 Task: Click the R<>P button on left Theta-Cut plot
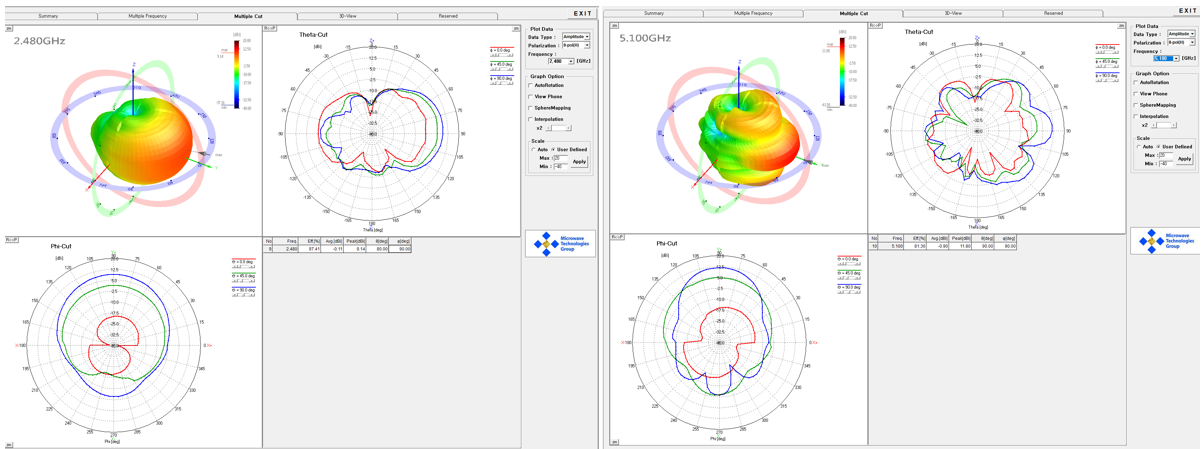(x=269, y=28)
